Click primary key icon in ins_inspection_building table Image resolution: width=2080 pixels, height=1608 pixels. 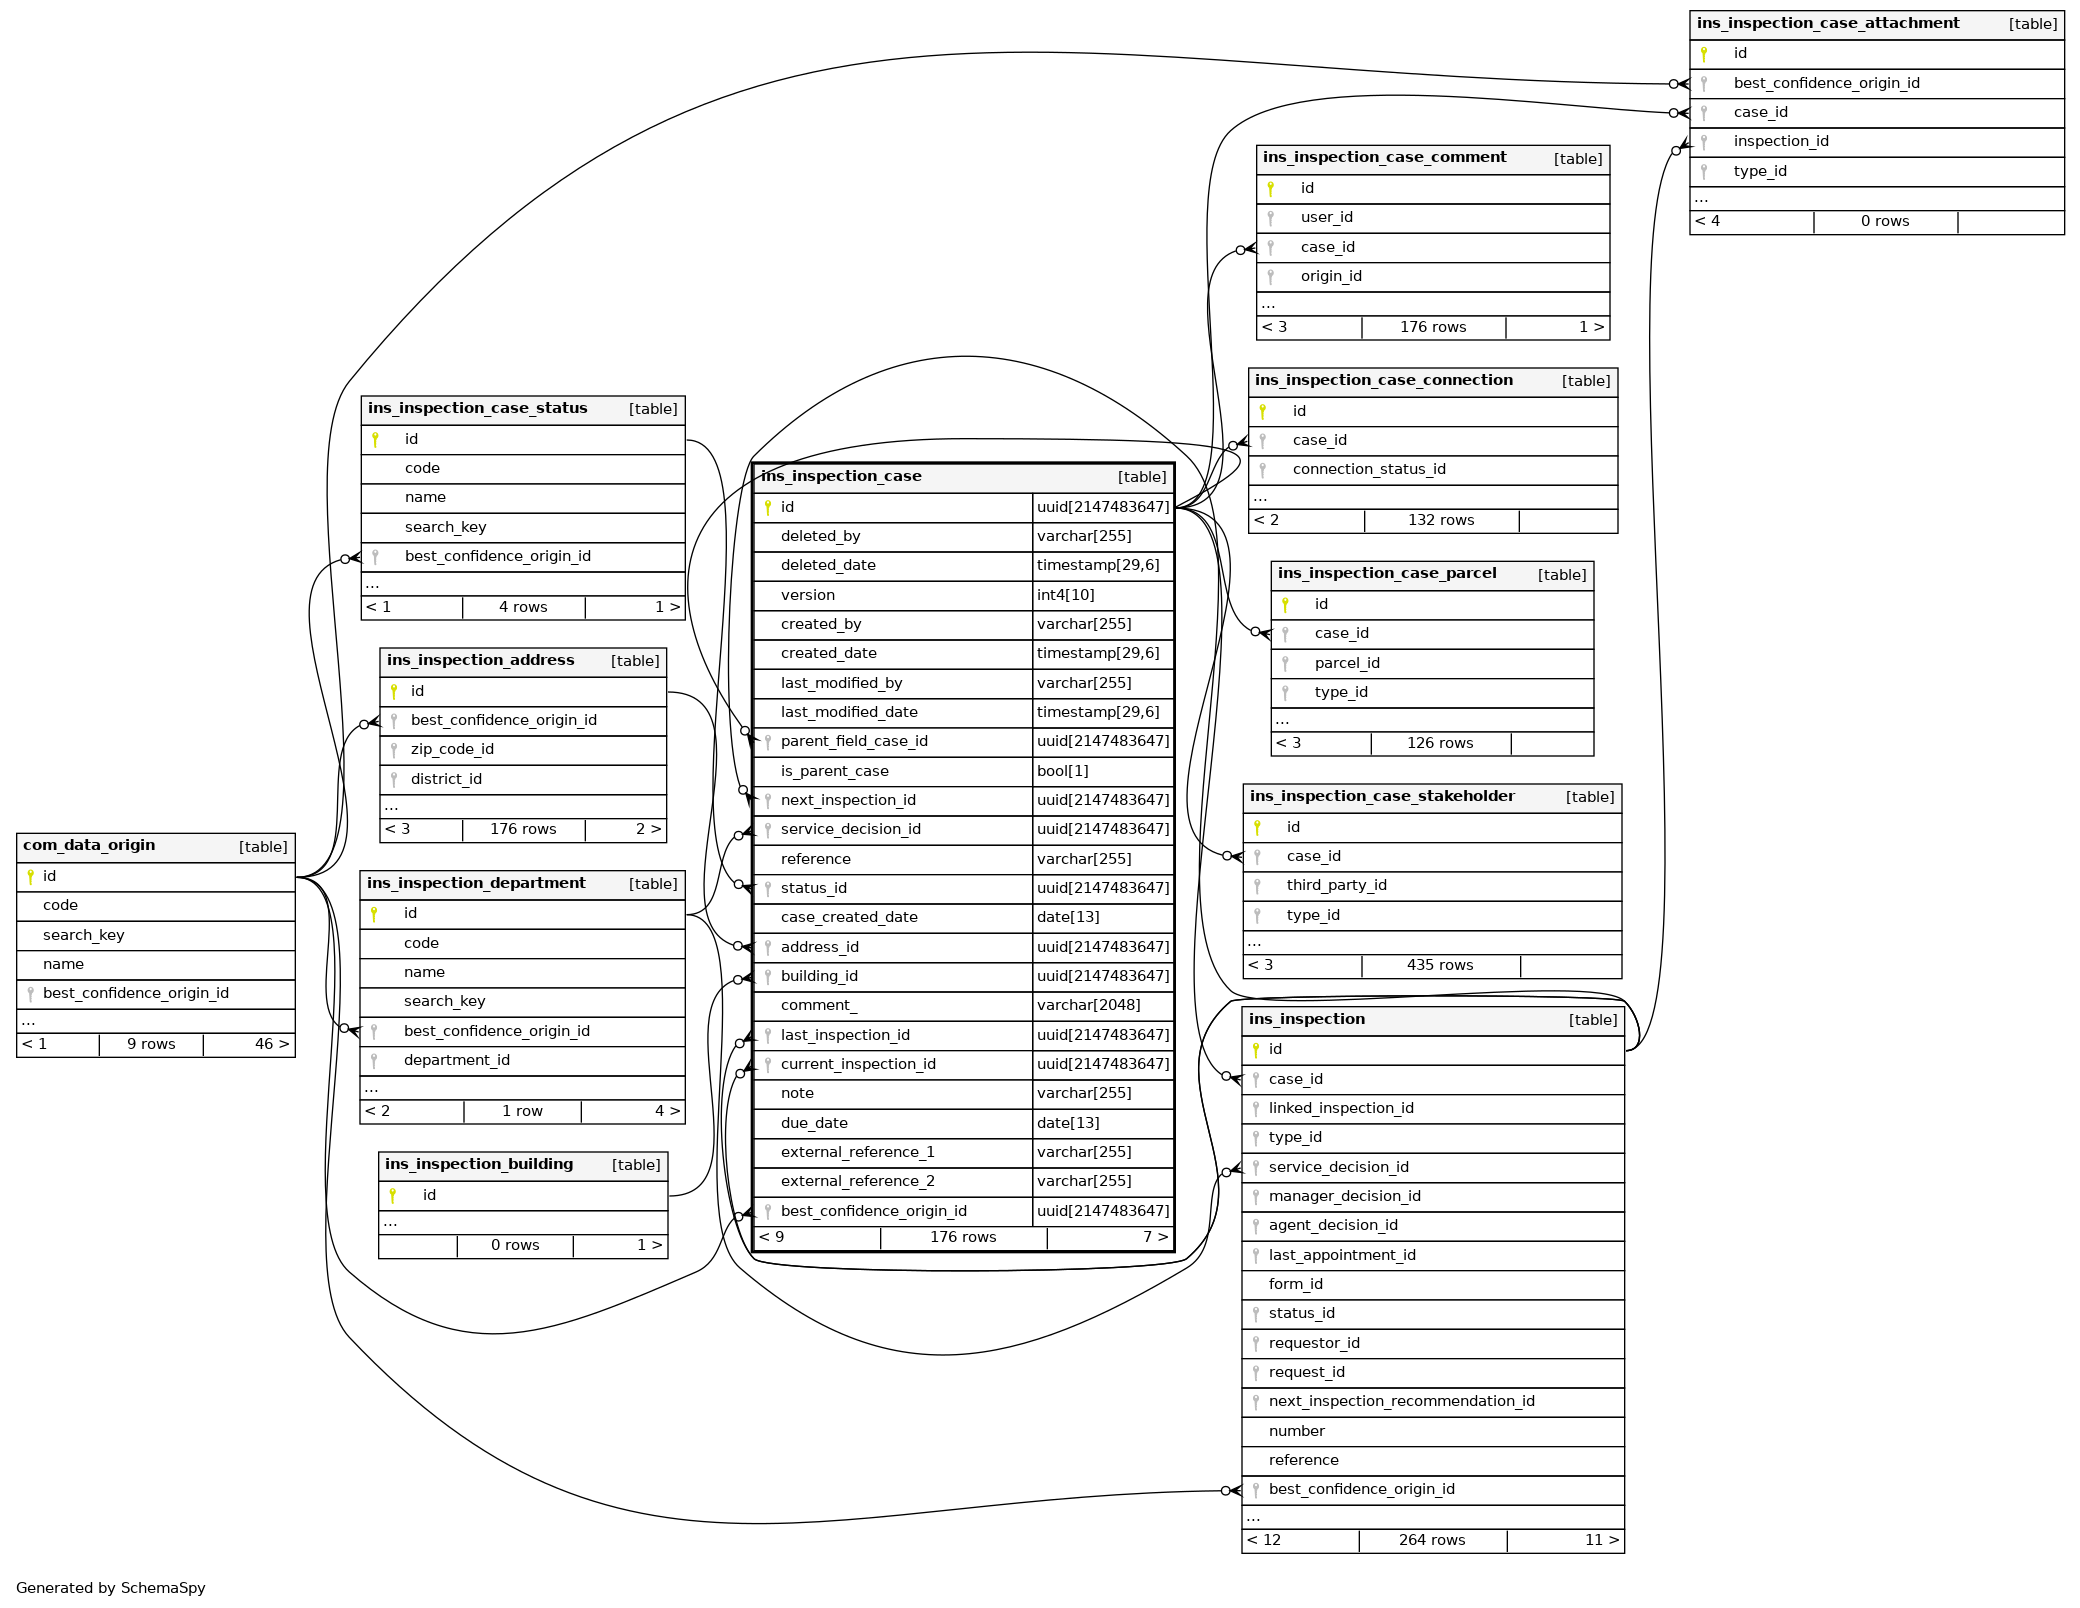pos(392,1196)
